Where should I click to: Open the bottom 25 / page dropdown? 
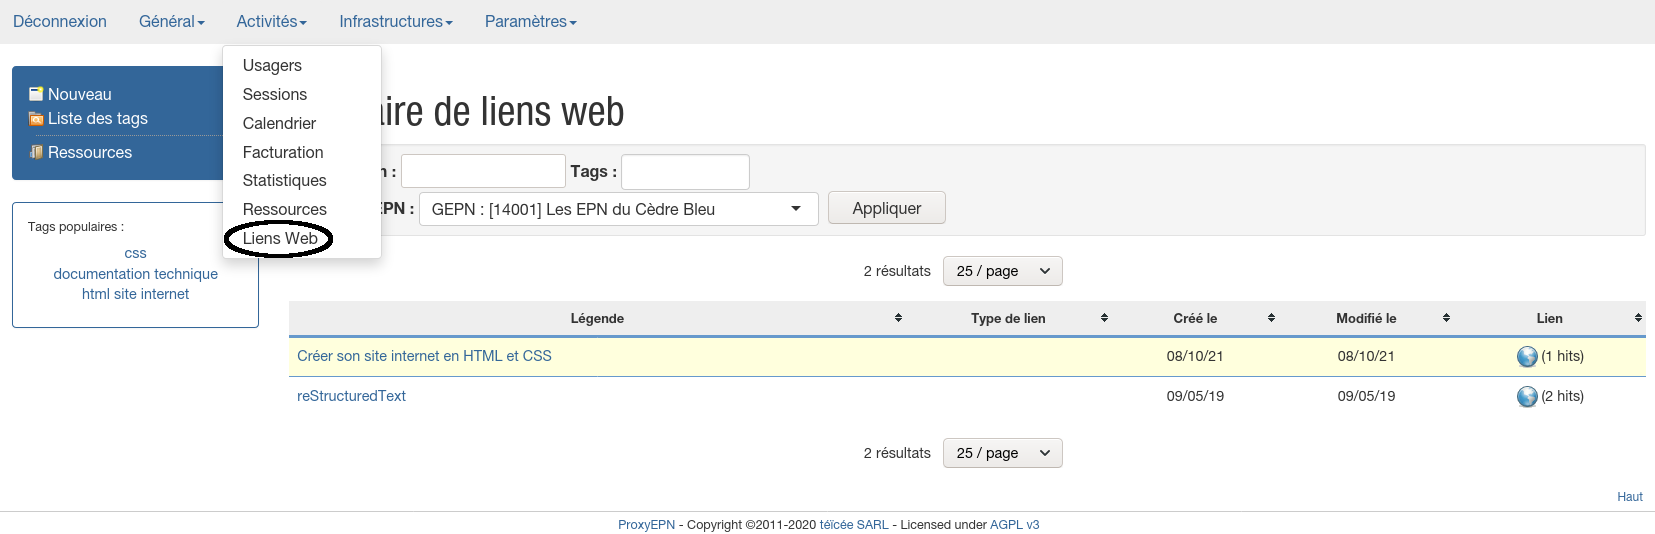pyautogui.click(x=1002, y=453)
